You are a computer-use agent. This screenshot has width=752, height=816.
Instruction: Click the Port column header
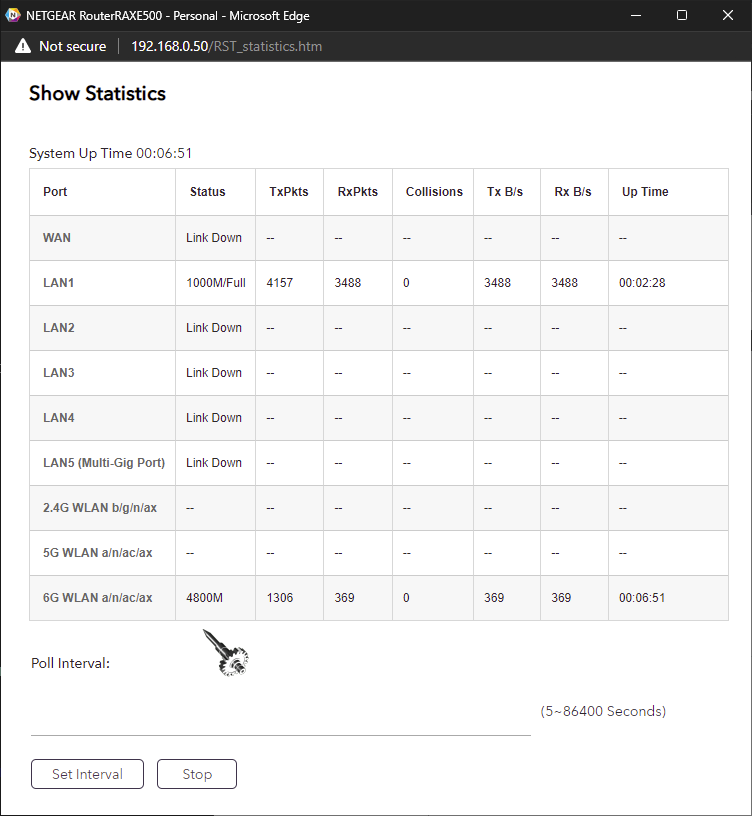tap(55, 192)
